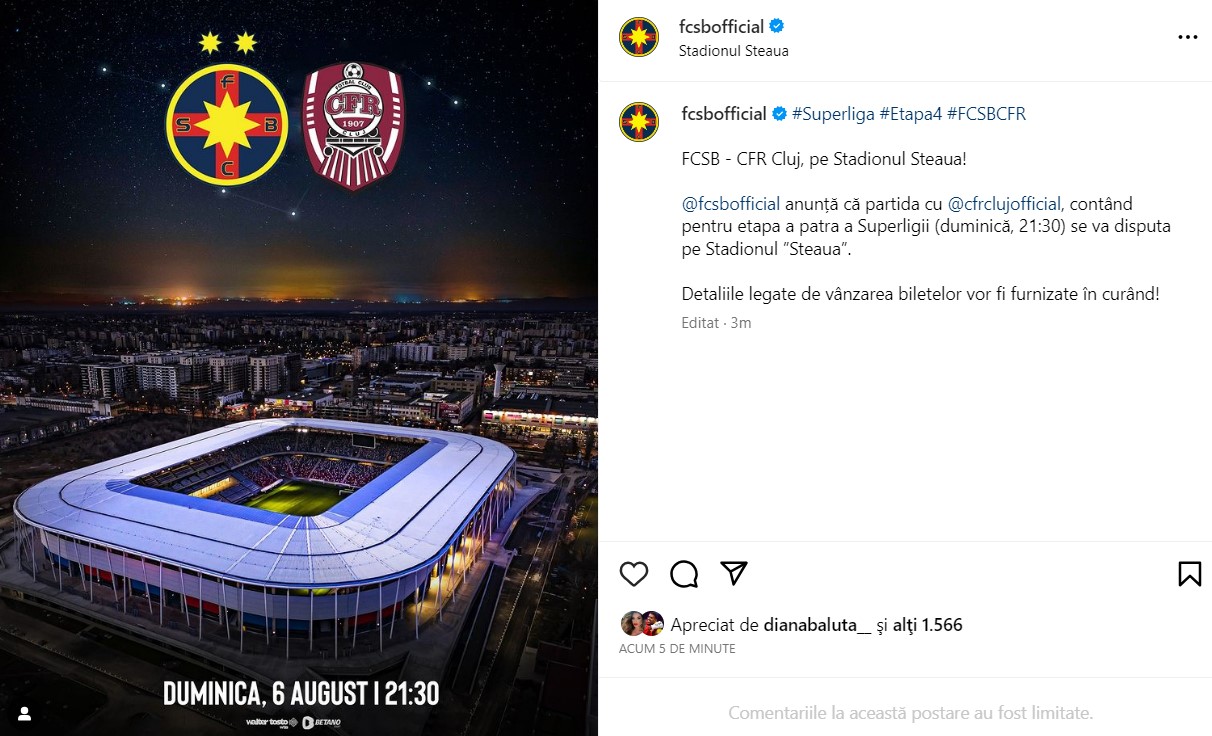Click the fcsbofficial avatar beside the caption
The width and height of the screenshot is (1212, 736).
639,122
